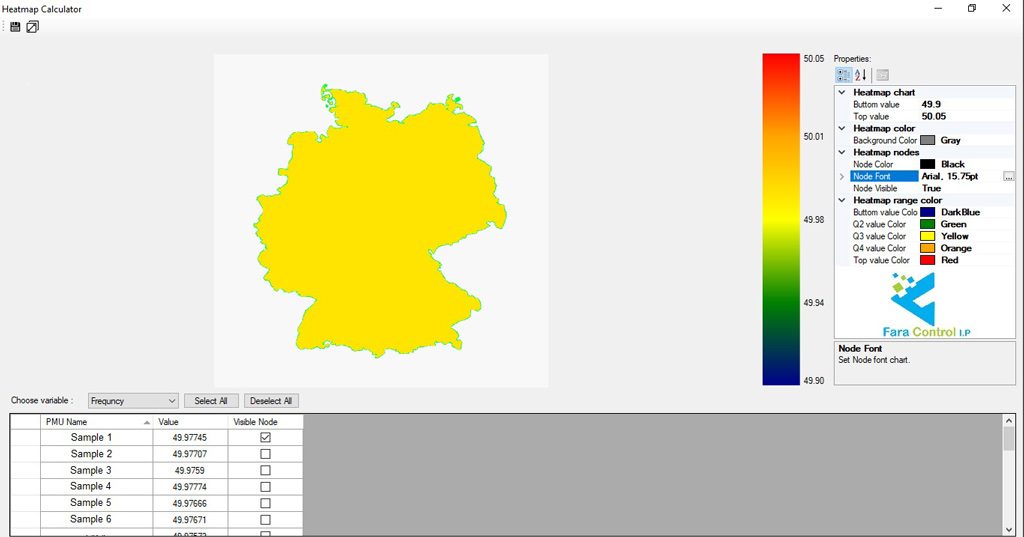Switch properties to Categorized view
This screenshot has height=537, width=1024.
(843, 75)
